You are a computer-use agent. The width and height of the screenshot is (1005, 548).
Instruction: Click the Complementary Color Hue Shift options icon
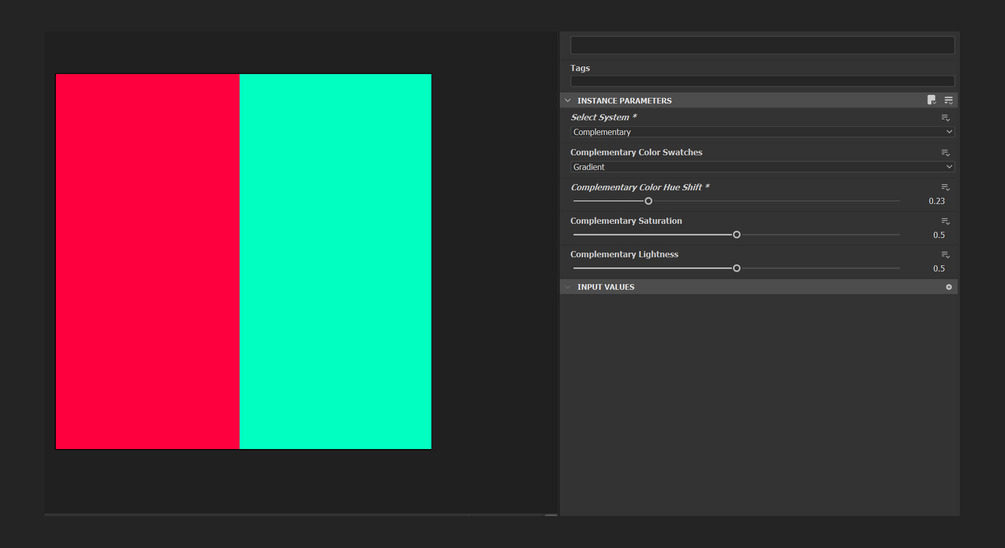[x=945, y=187]
